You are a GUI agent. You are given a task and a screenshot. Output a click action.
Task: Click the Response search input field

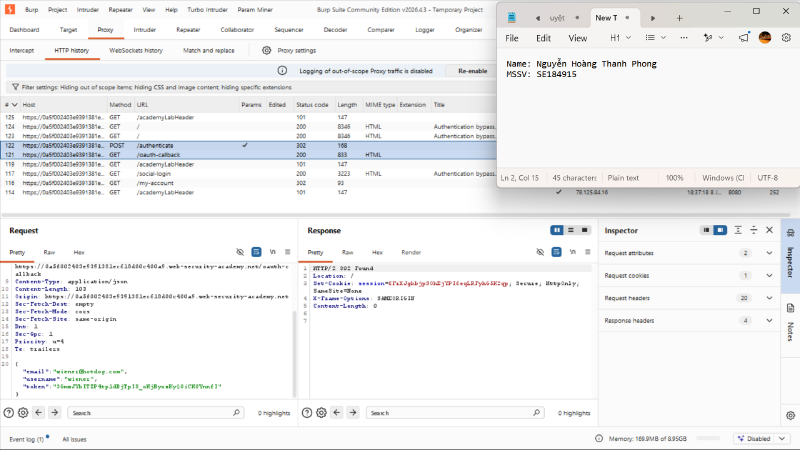[x=455, y=413]
